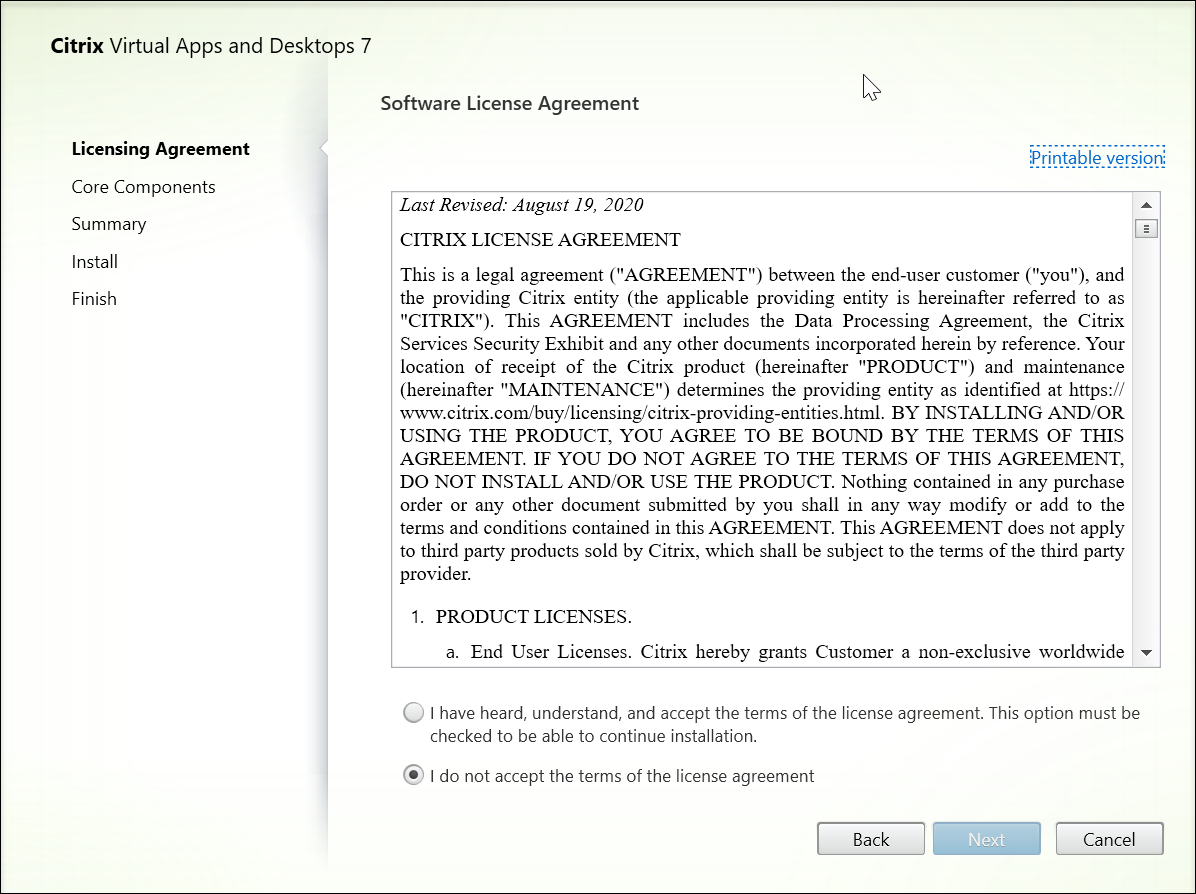Screen dimensions: 1196x894
Task: Click the scrollbar up arrow
Action: coord(1146,204)
